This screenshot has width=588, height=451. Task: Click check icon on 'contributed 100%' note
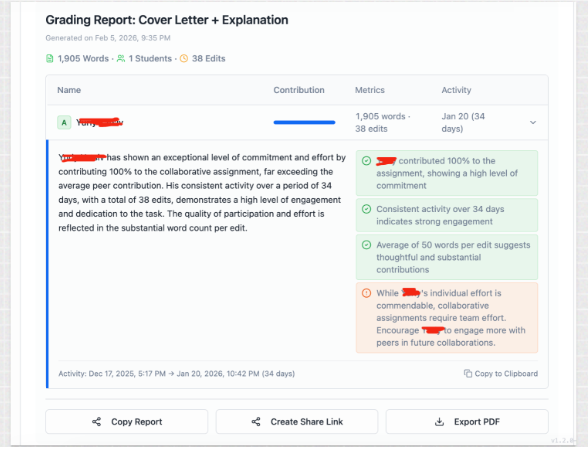pos(366,161)
